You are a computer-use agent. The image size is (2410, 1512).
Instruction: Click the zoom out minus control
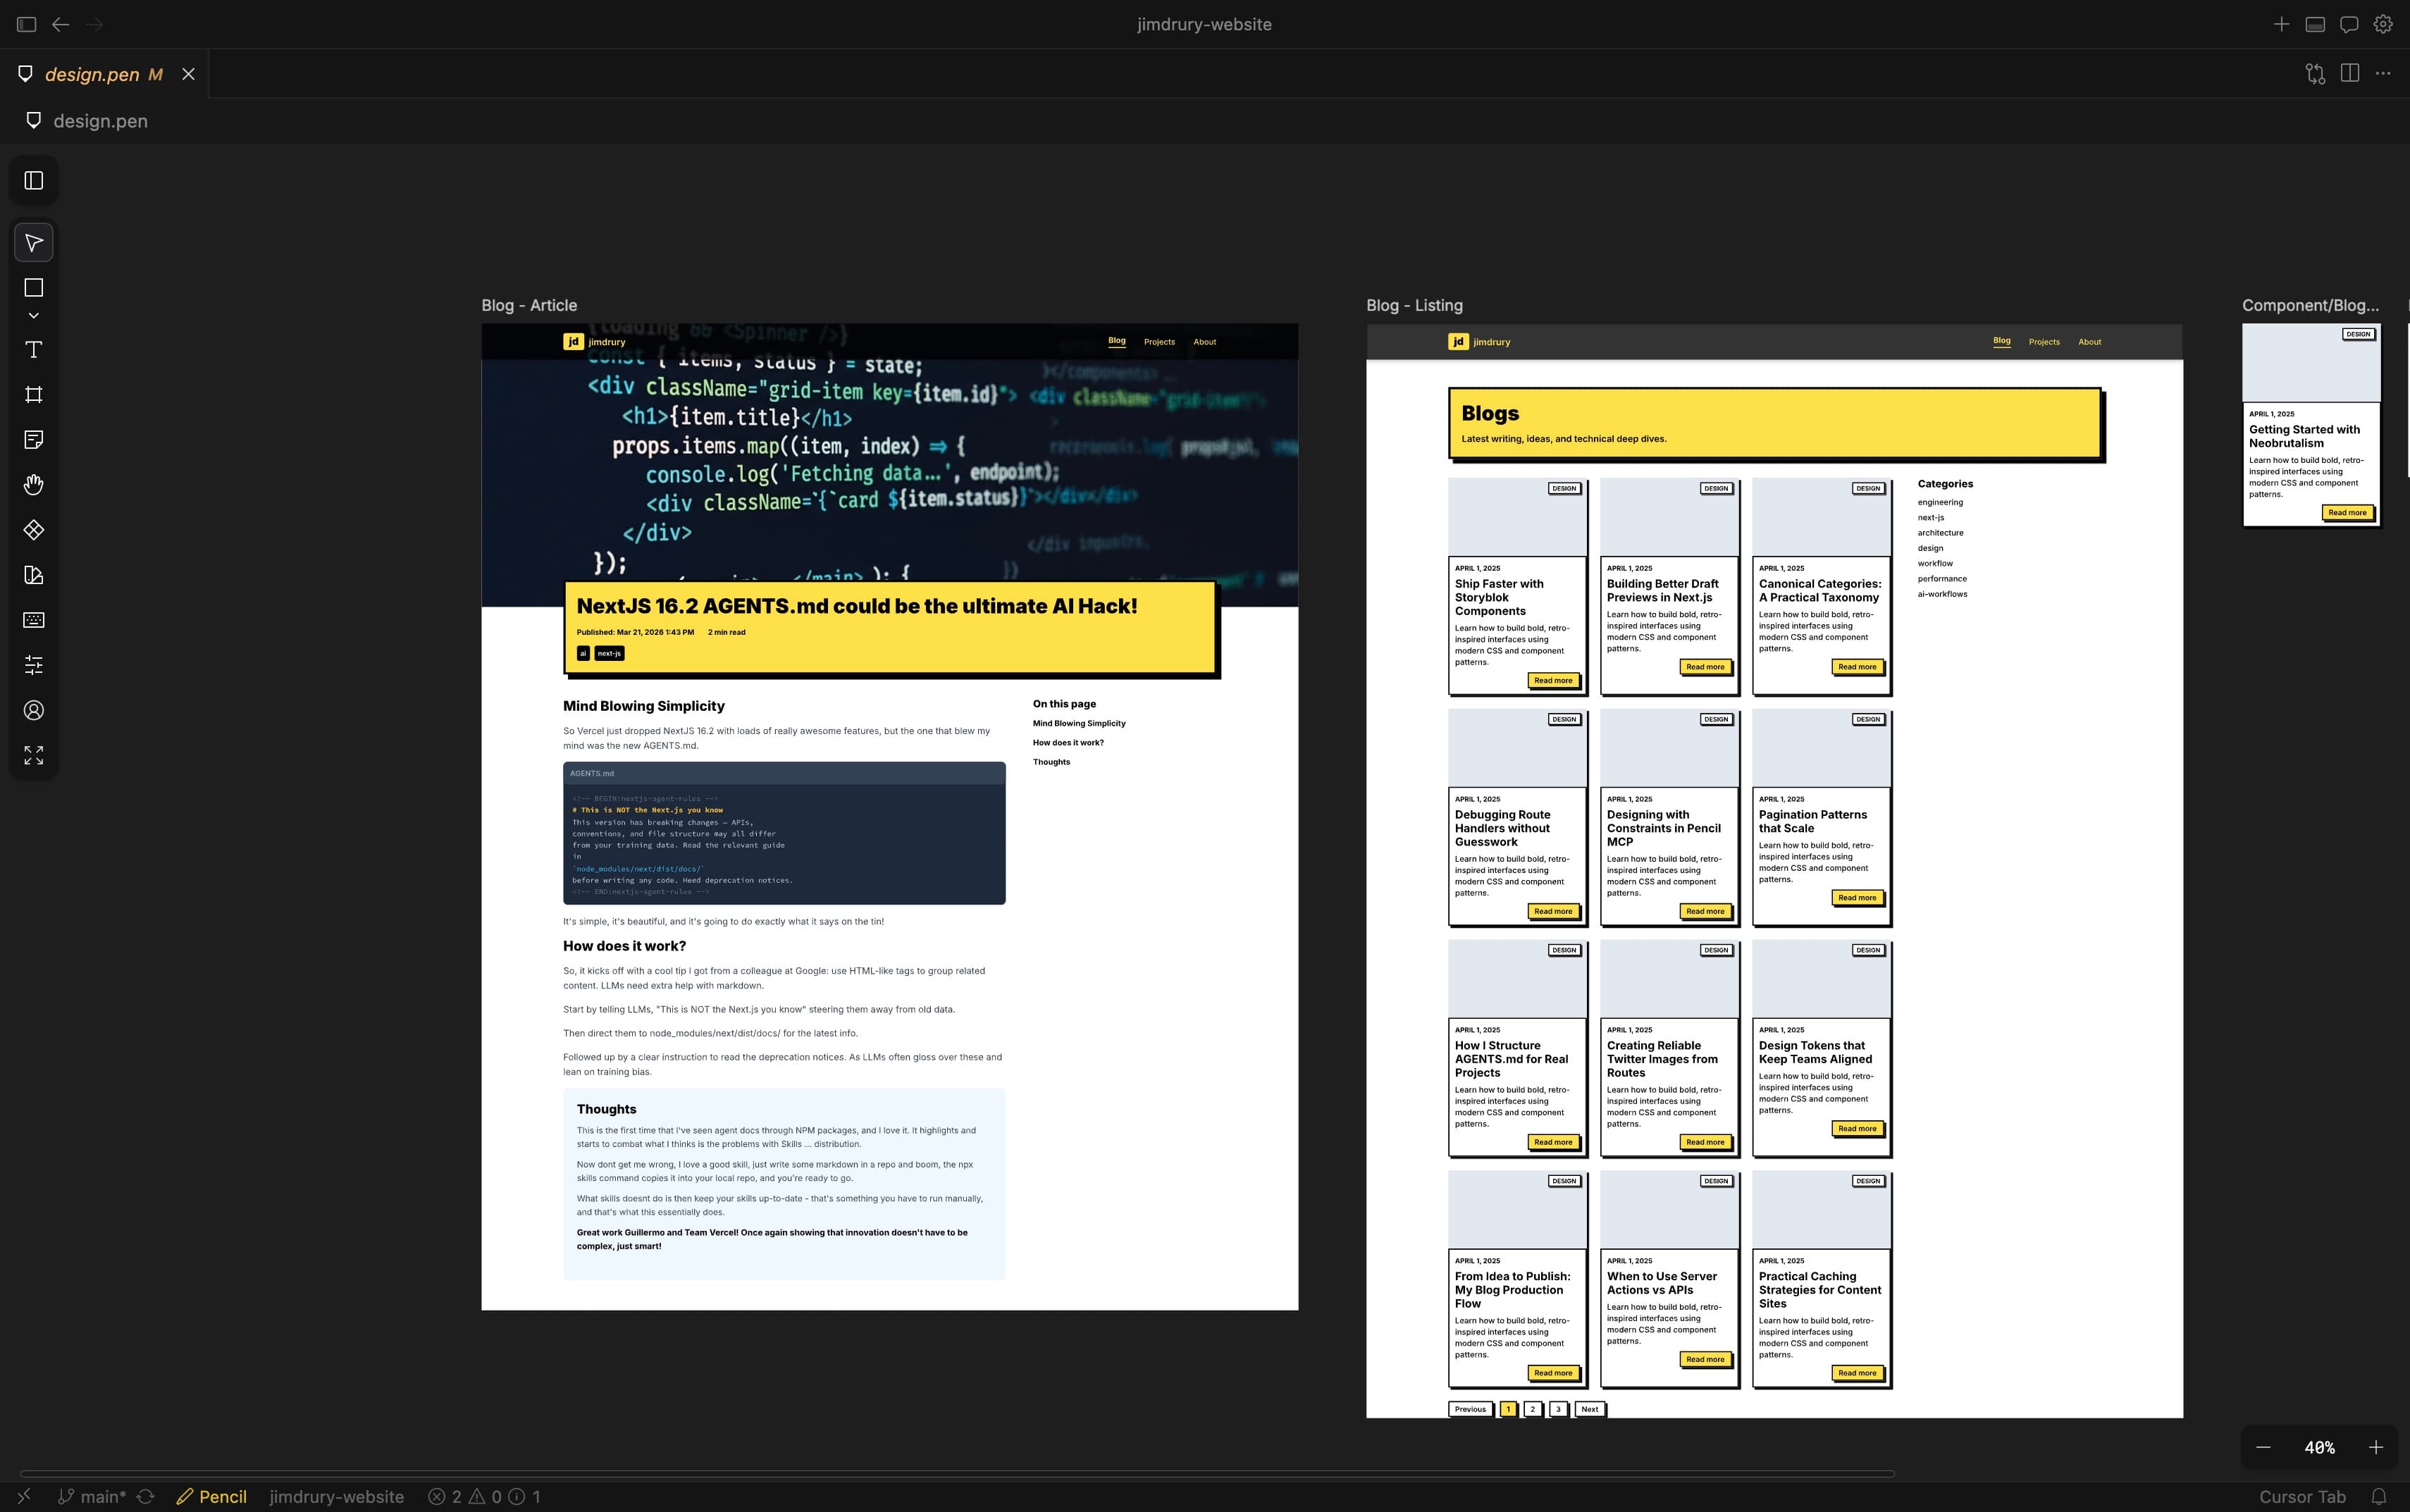[2264, 1447]
